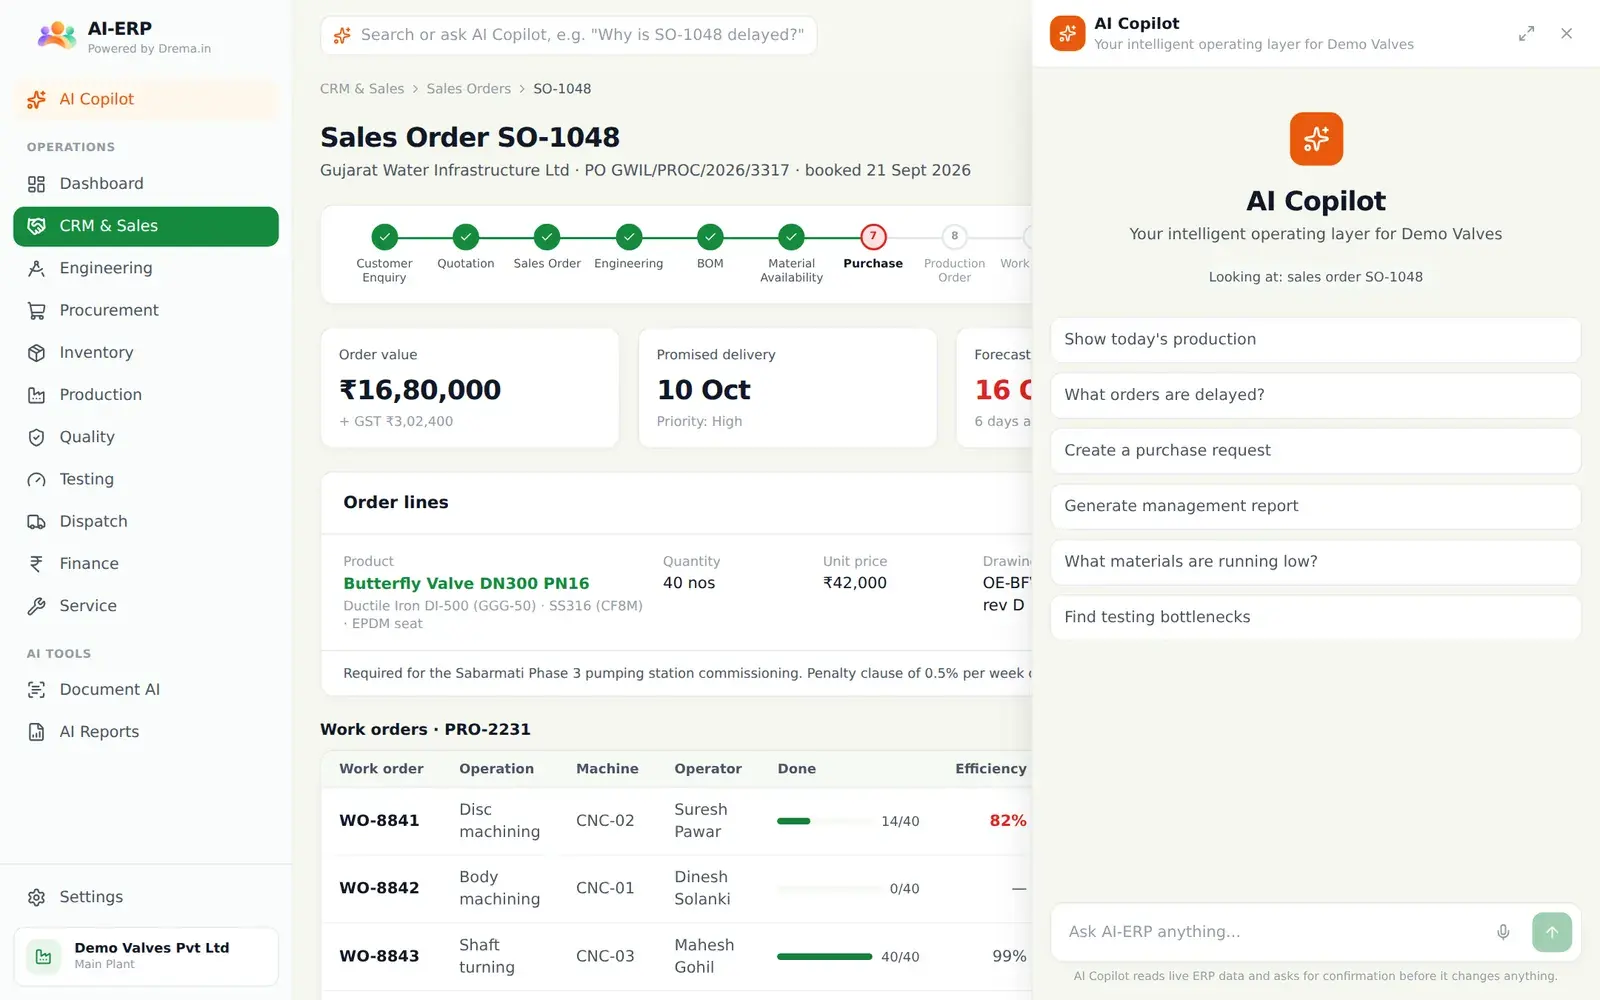Click the Production chart icon
This screenshot has height=1000, width=1600.
pos(37,395)
